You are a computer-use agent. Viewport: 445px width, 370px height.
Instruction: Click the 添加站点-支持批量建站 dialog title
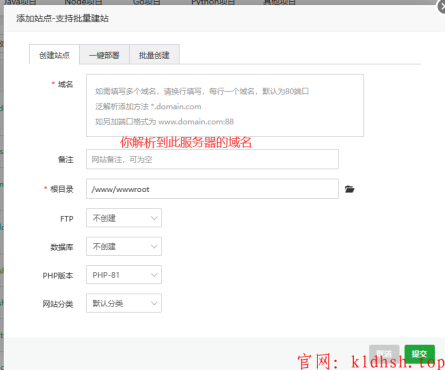[x=62, y=18]
